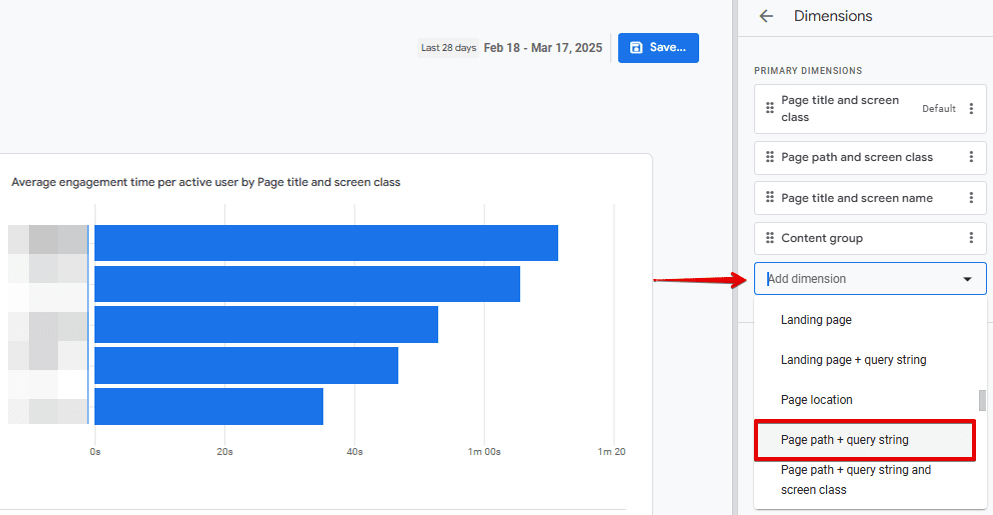Choose Page location dimension option
The width and height of the screenshot is (993, 515).
coord(816,400)
